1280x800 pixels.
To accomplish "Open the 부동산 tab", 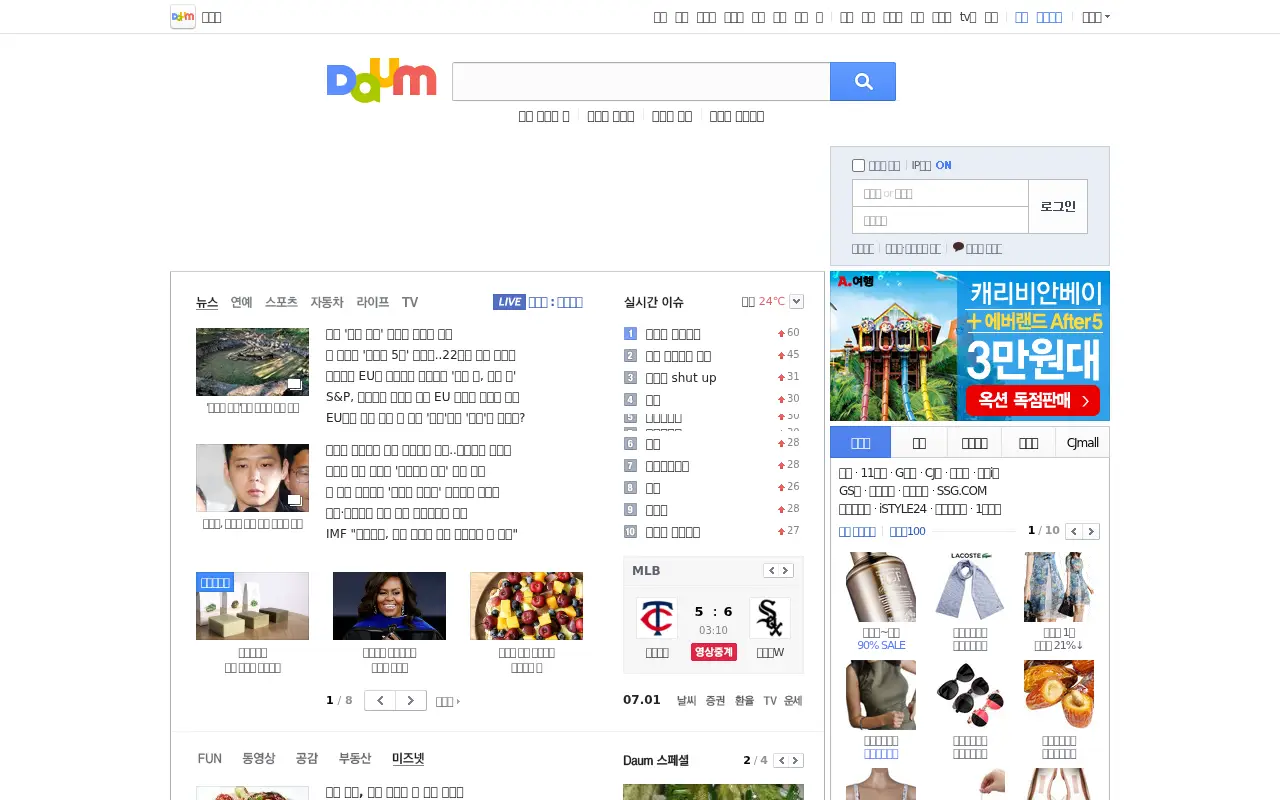I will 355,759.
